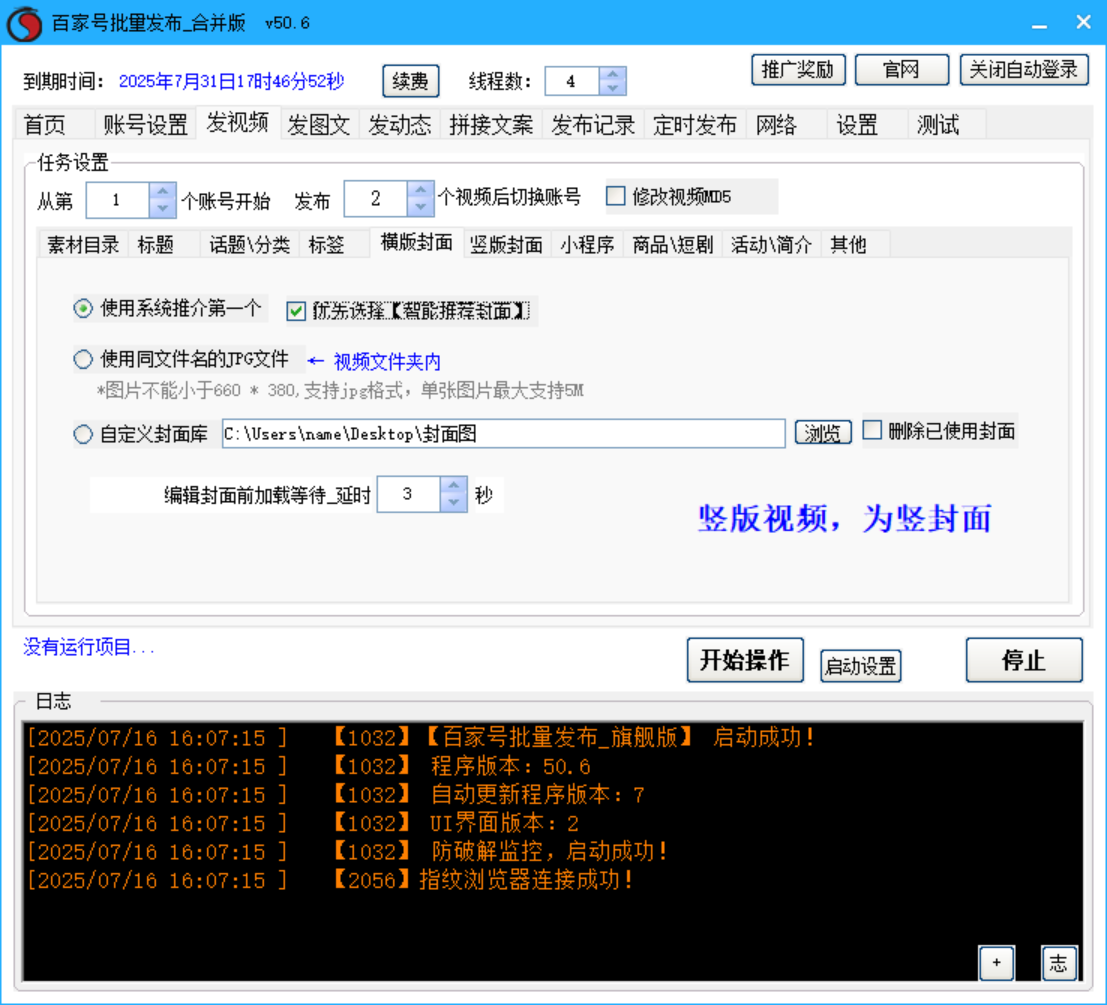Click the 指纹浏览器连接成功 log line
This screenshot has width=1107, height=1005.
coord(329,880)
